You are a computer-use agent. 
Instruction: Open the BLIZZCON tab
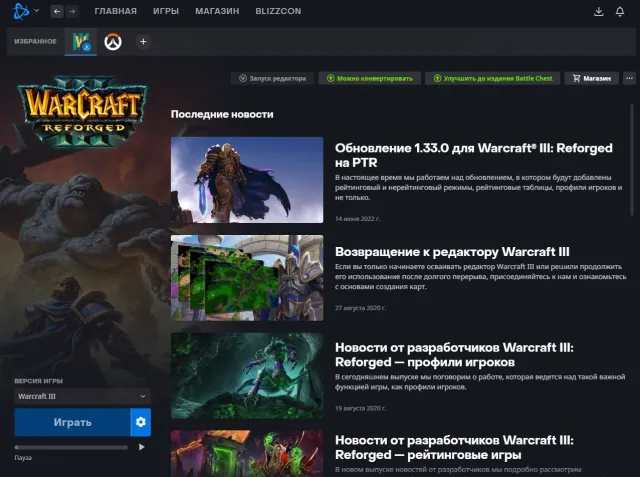click(278, 11)
